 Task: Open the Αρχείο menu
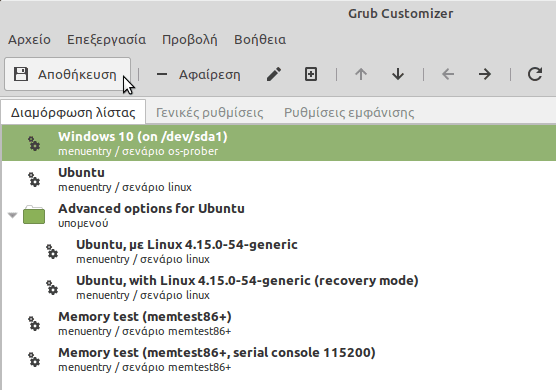(29, 40)
